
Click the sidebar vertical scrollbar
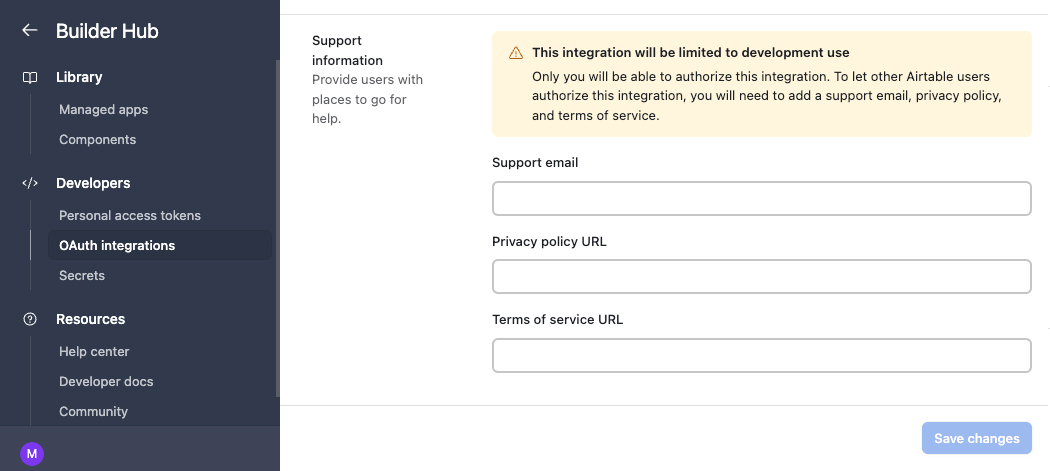point(277,228)
